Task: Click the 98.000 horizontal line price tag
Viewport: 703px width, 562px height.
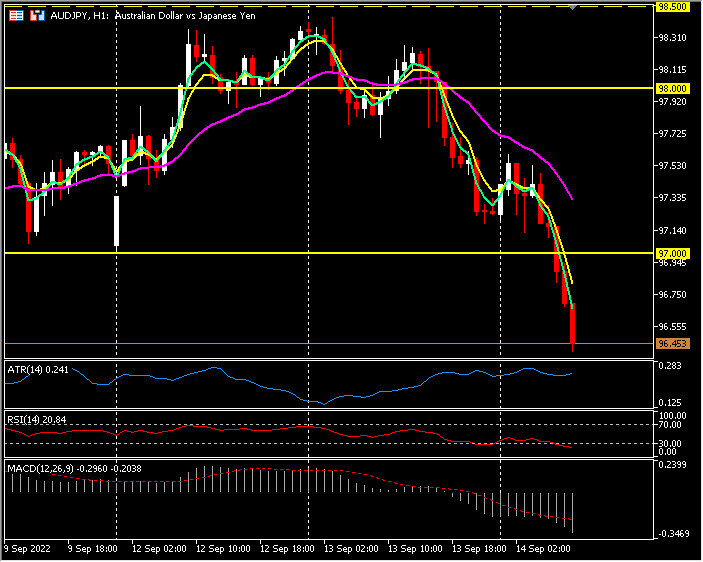Action: point(670,88)
